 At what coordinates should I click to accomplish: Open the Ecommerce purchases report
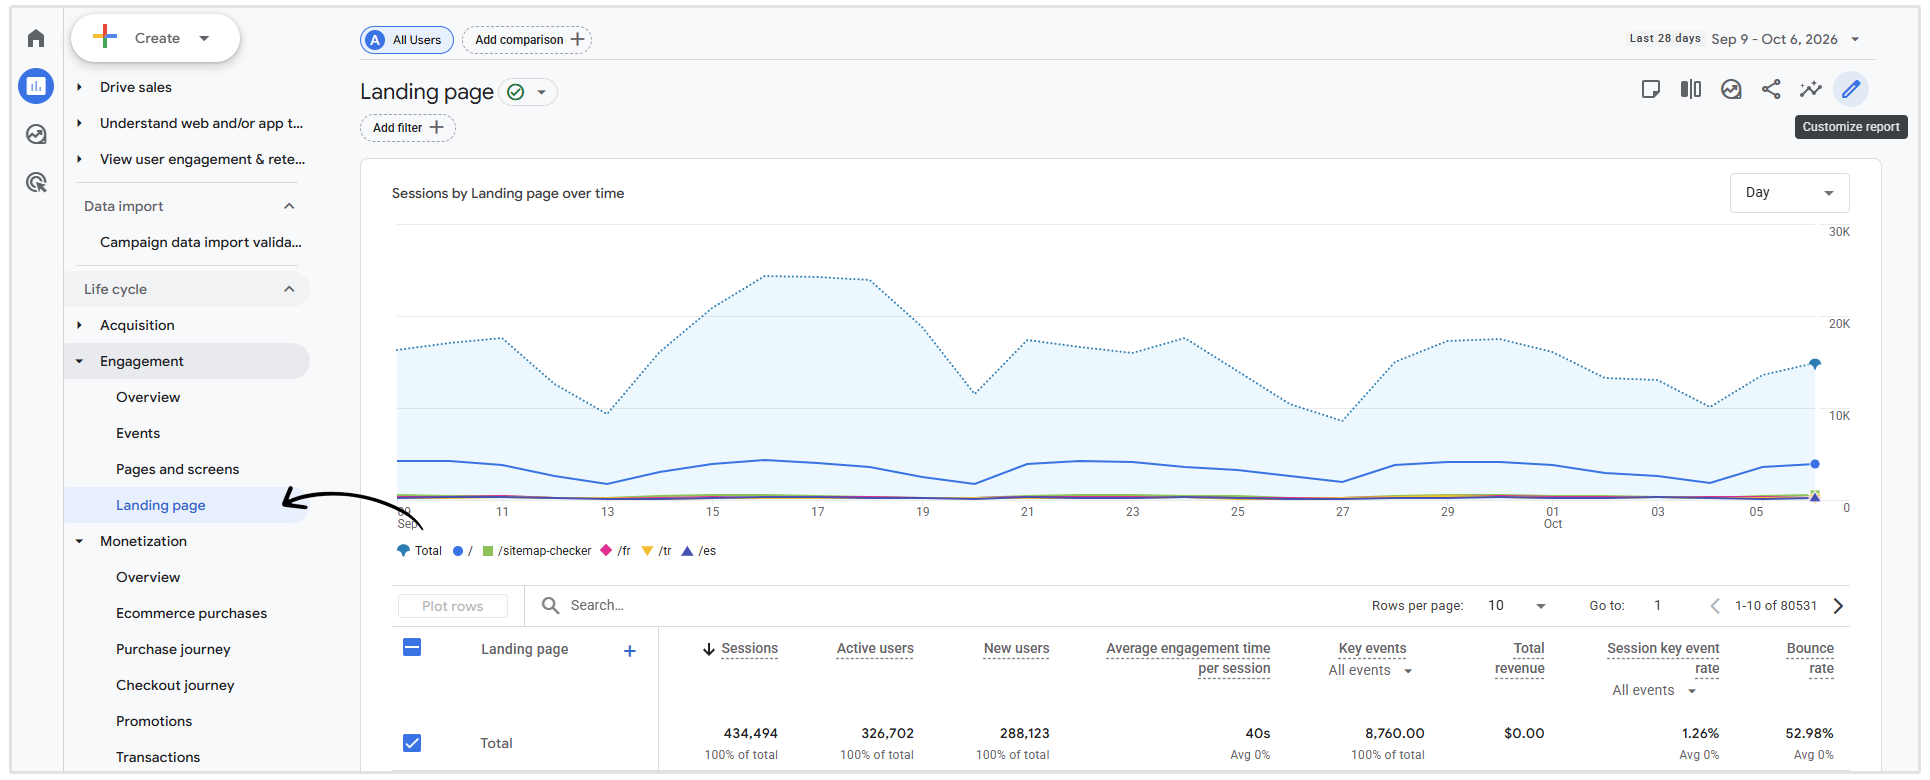(x=191, y=613)
